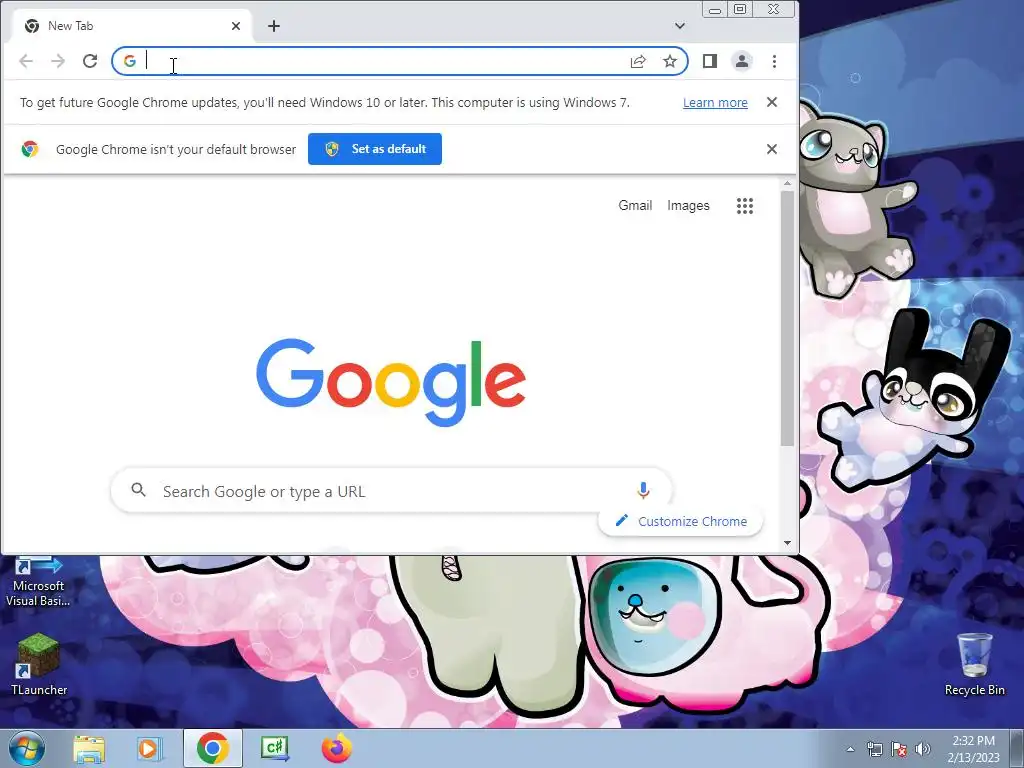Open a new tab with plus button
Viewport: 1024px width, 768px height.
click(274, 26)
